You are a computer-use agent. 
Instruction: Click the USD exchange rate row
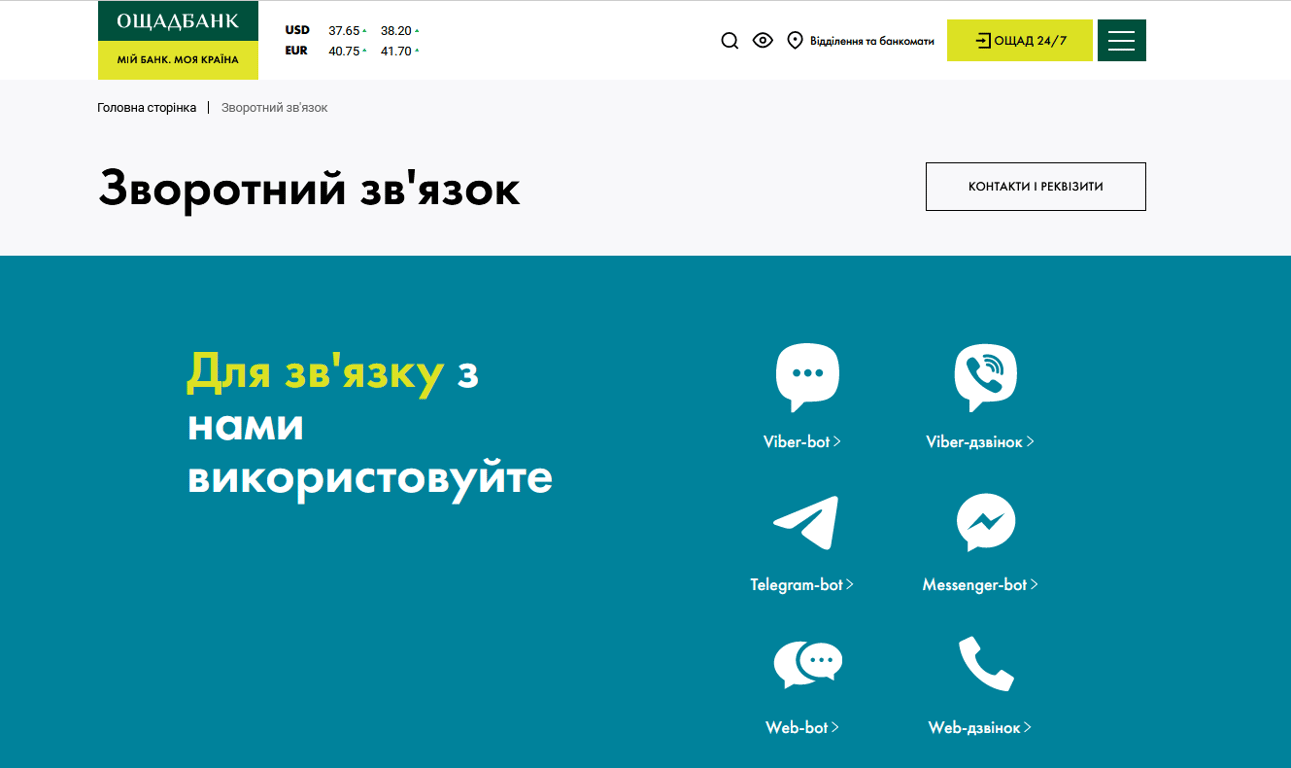[x=352, y=31]
